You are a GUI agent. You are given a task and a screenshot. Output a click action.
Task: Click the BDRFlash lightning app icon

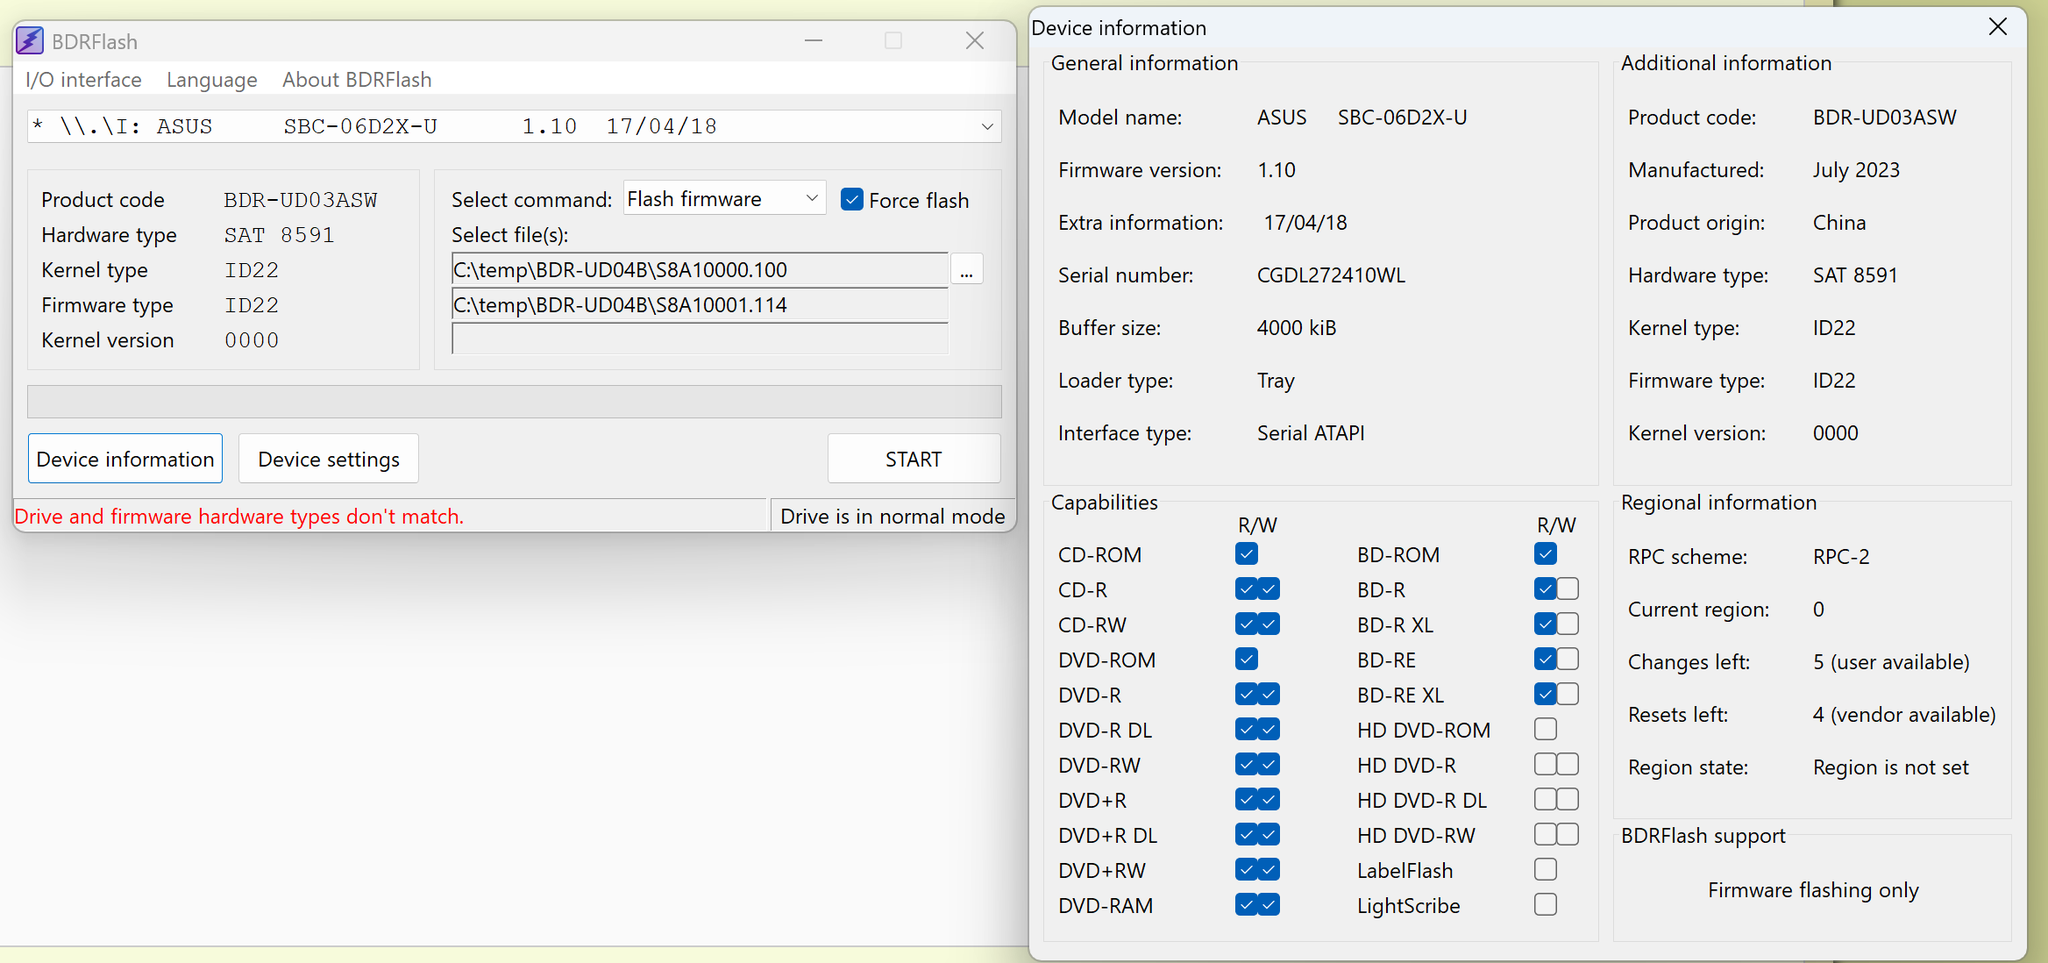30,41
